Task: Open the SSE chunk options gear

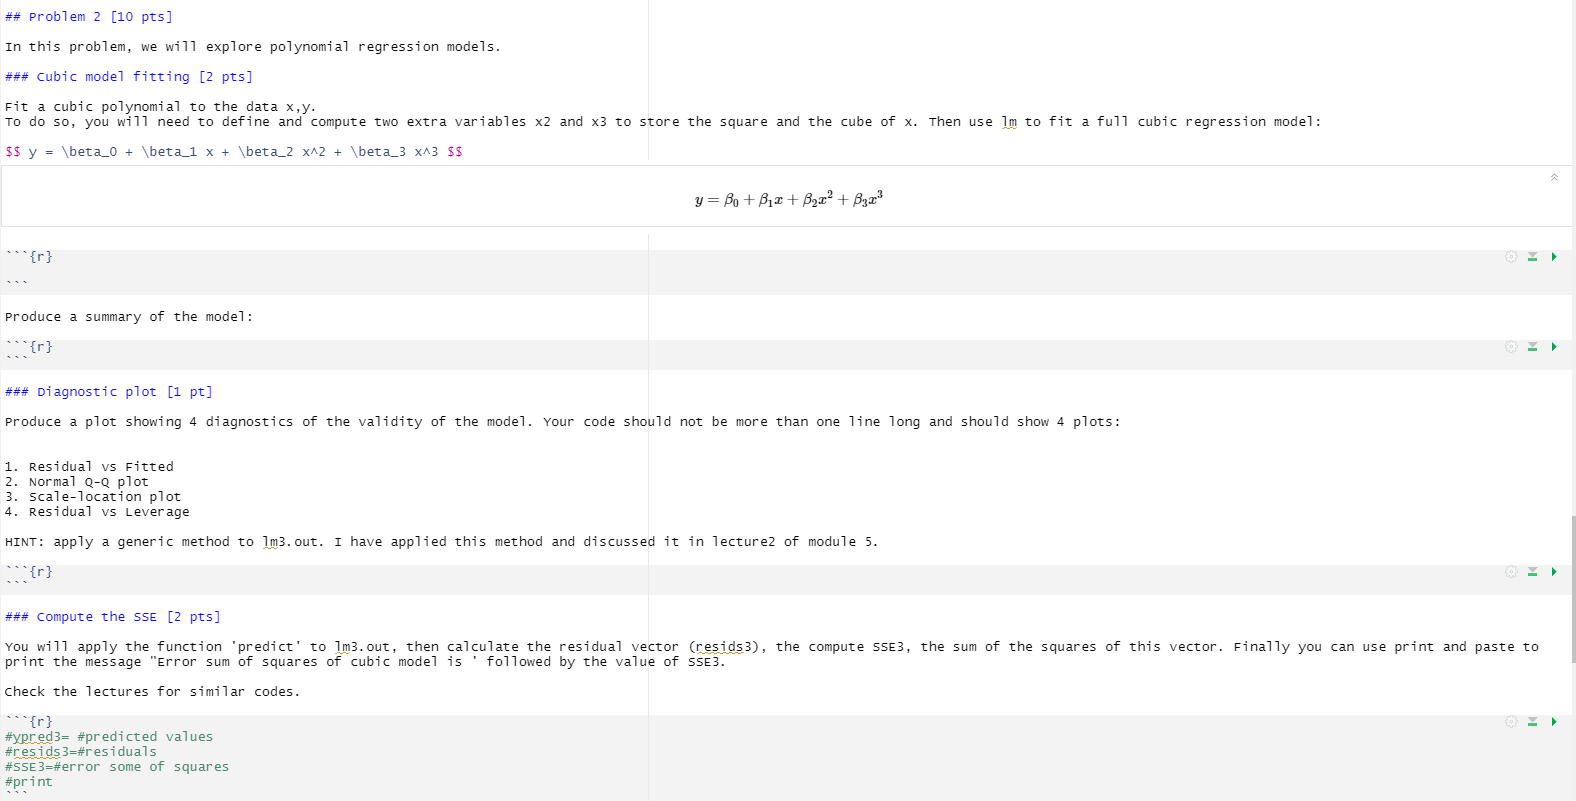Action: pos(1511,721)
